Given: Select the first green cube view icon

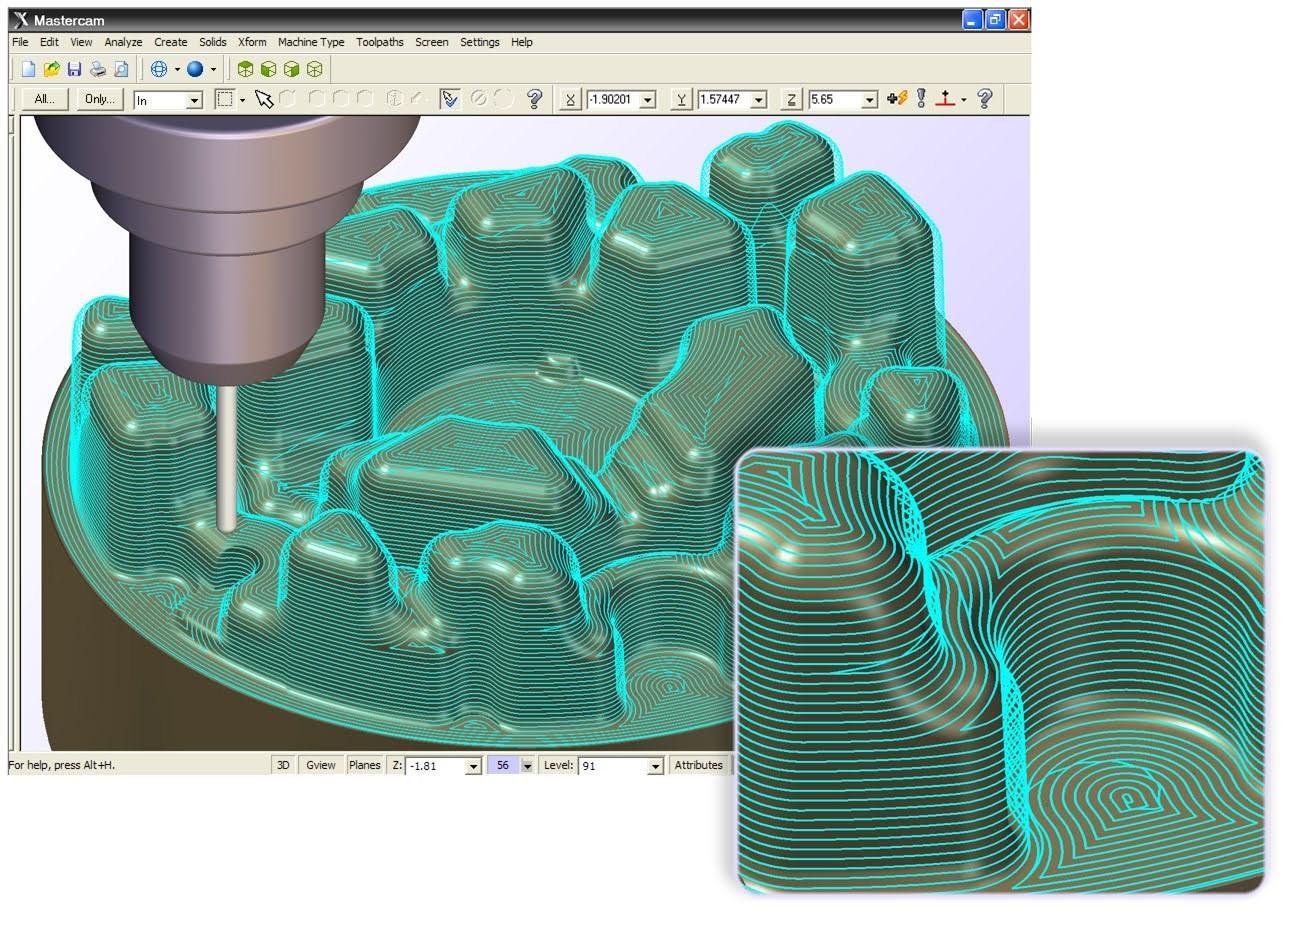Looking at the screenshot, I should (245, 69).
